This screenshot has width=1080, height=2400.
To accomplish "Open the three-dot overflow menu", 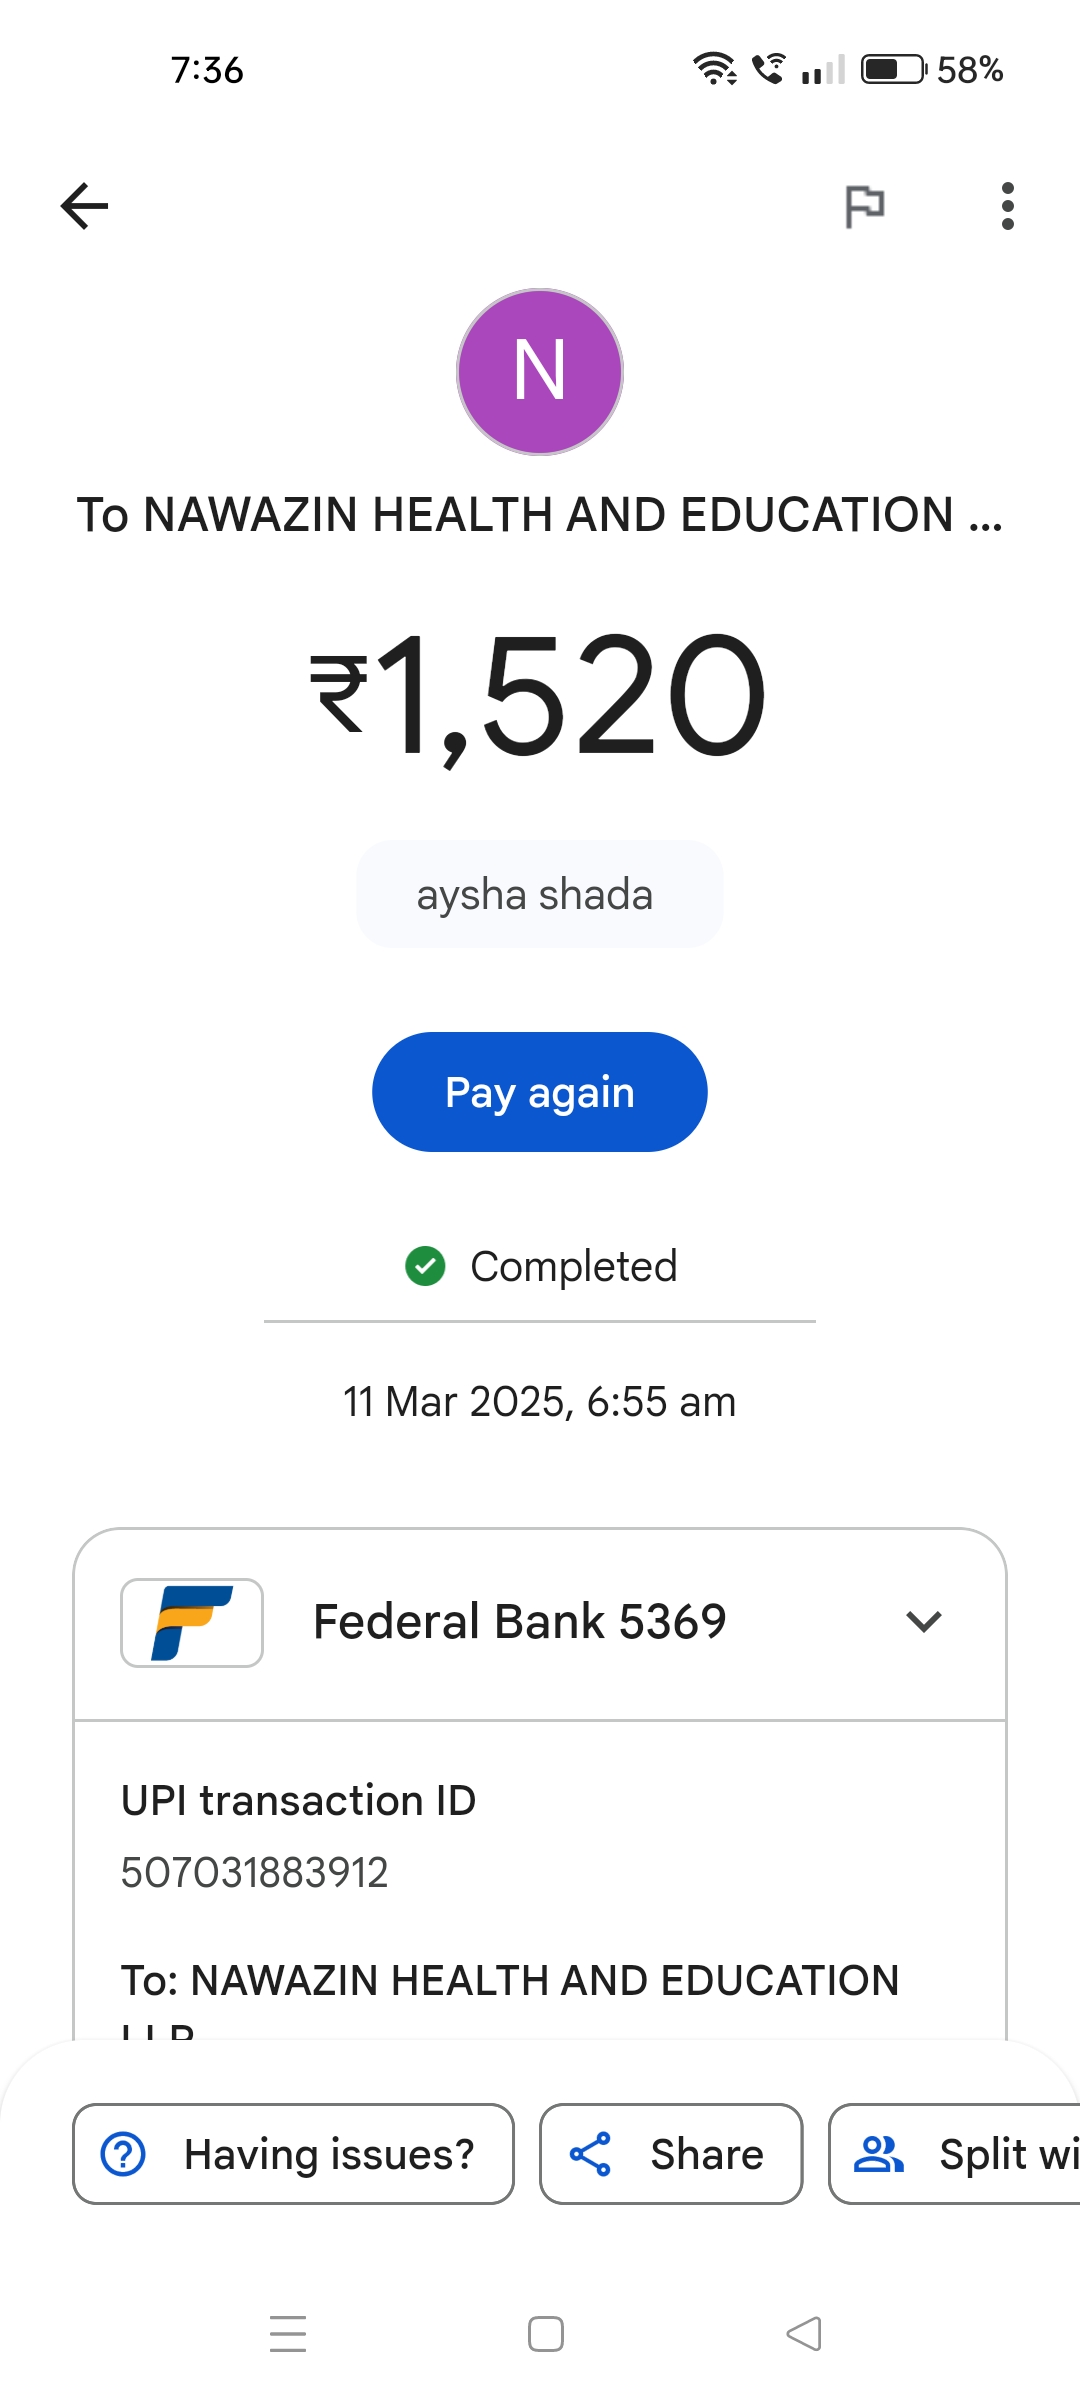I will coord(1007,206).
